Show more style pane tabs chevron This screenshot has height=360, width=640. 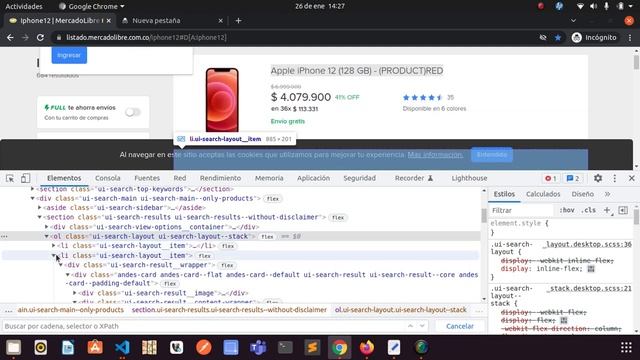coord(607,194)
